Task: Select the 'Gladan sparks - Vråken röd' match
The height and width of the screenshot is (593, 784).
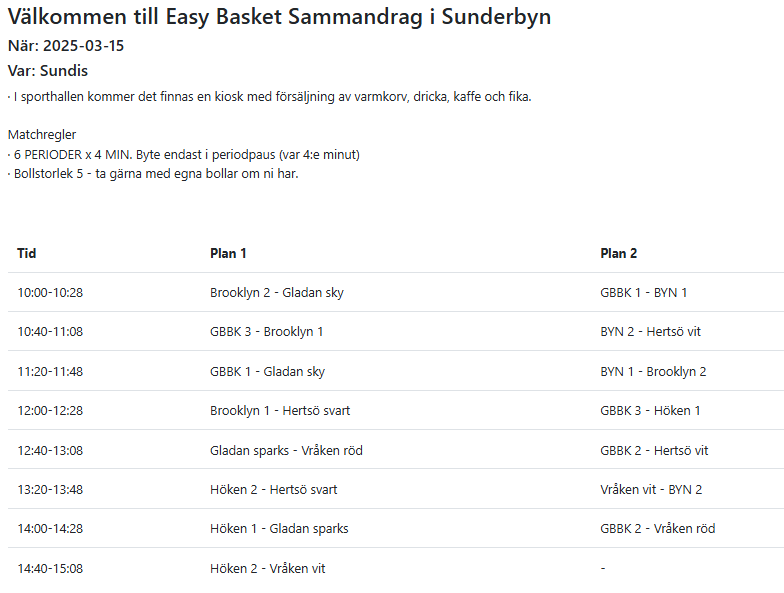Action: tap(286, 451)
